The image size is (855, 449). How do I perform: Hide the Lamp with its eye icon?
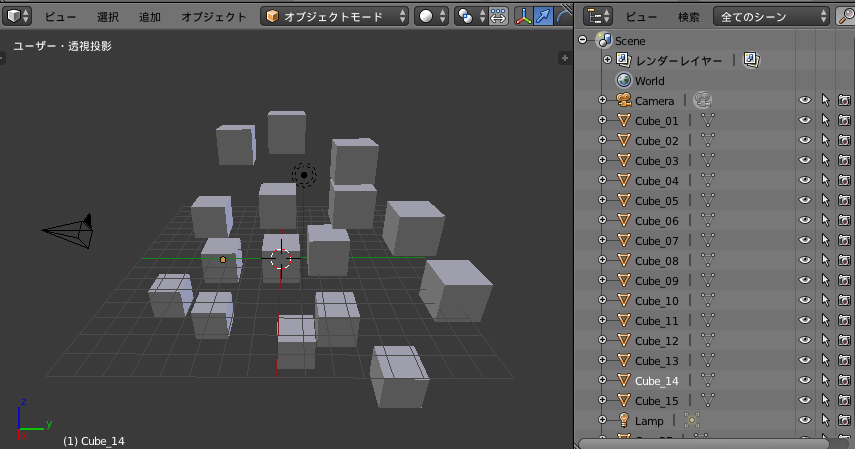coord(805,420)
